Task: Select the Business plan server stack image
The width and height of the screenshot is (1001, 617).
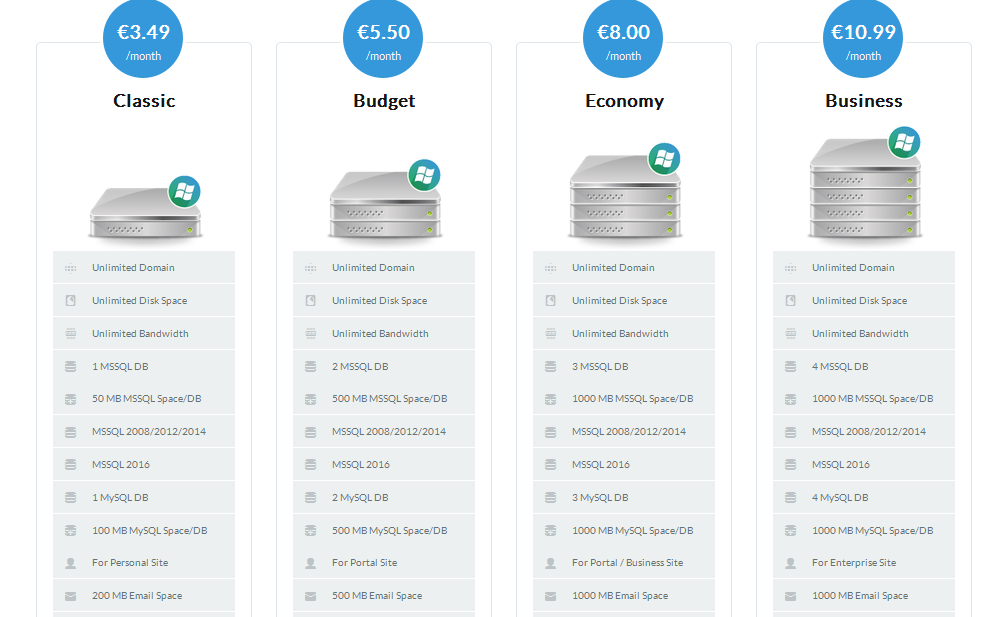Action: (865, 188)
